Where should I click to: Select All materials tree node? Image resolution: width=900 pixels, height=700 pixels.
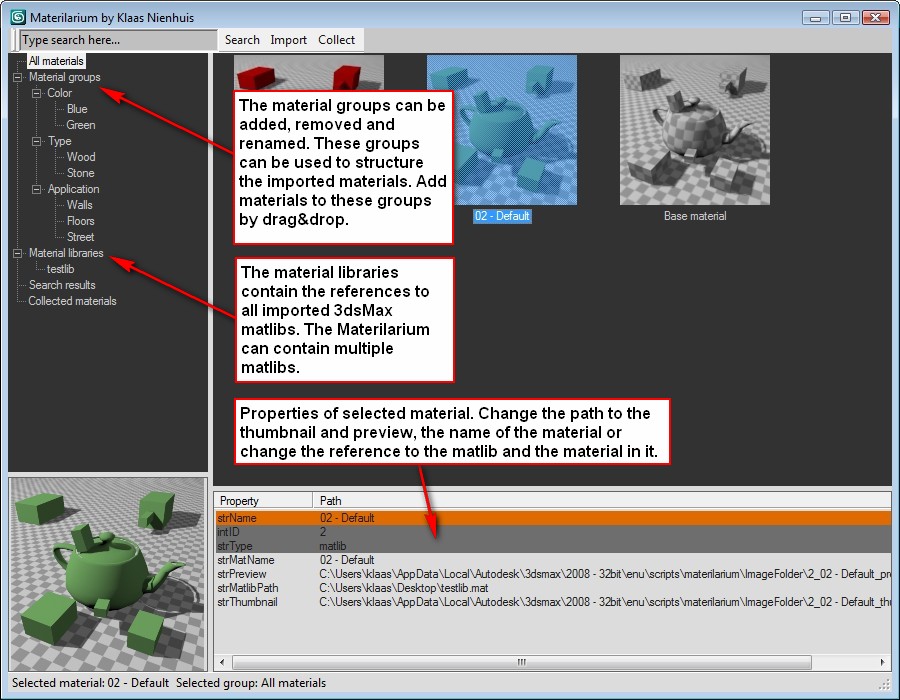pos(56,61)
